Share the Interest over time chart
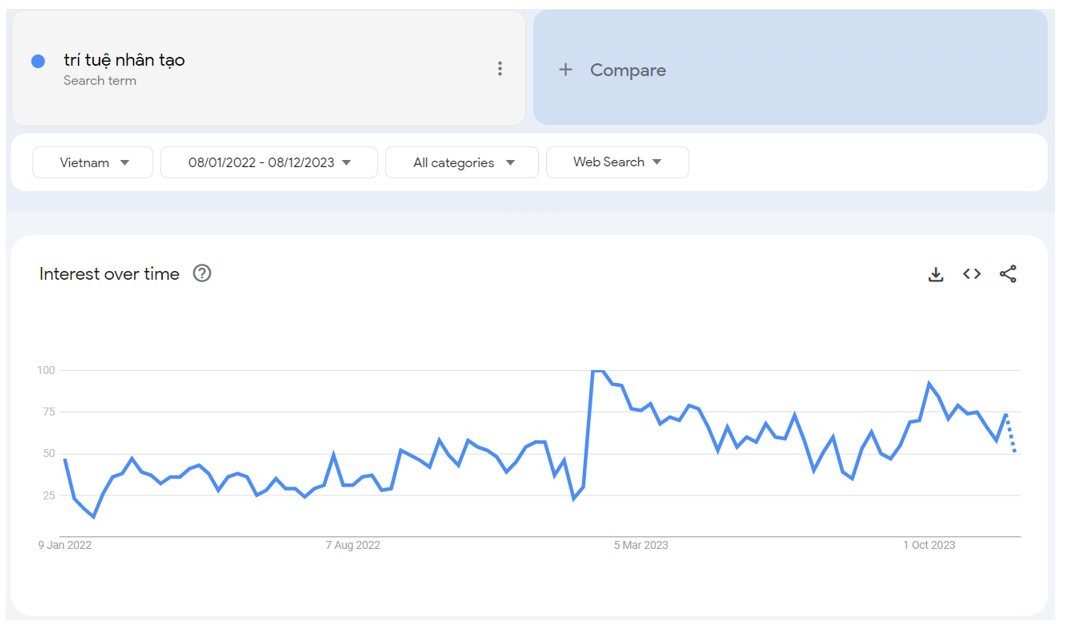The height and width of the screenshot is (628, 1065). pyautogui.click(x=1008, y=274)
